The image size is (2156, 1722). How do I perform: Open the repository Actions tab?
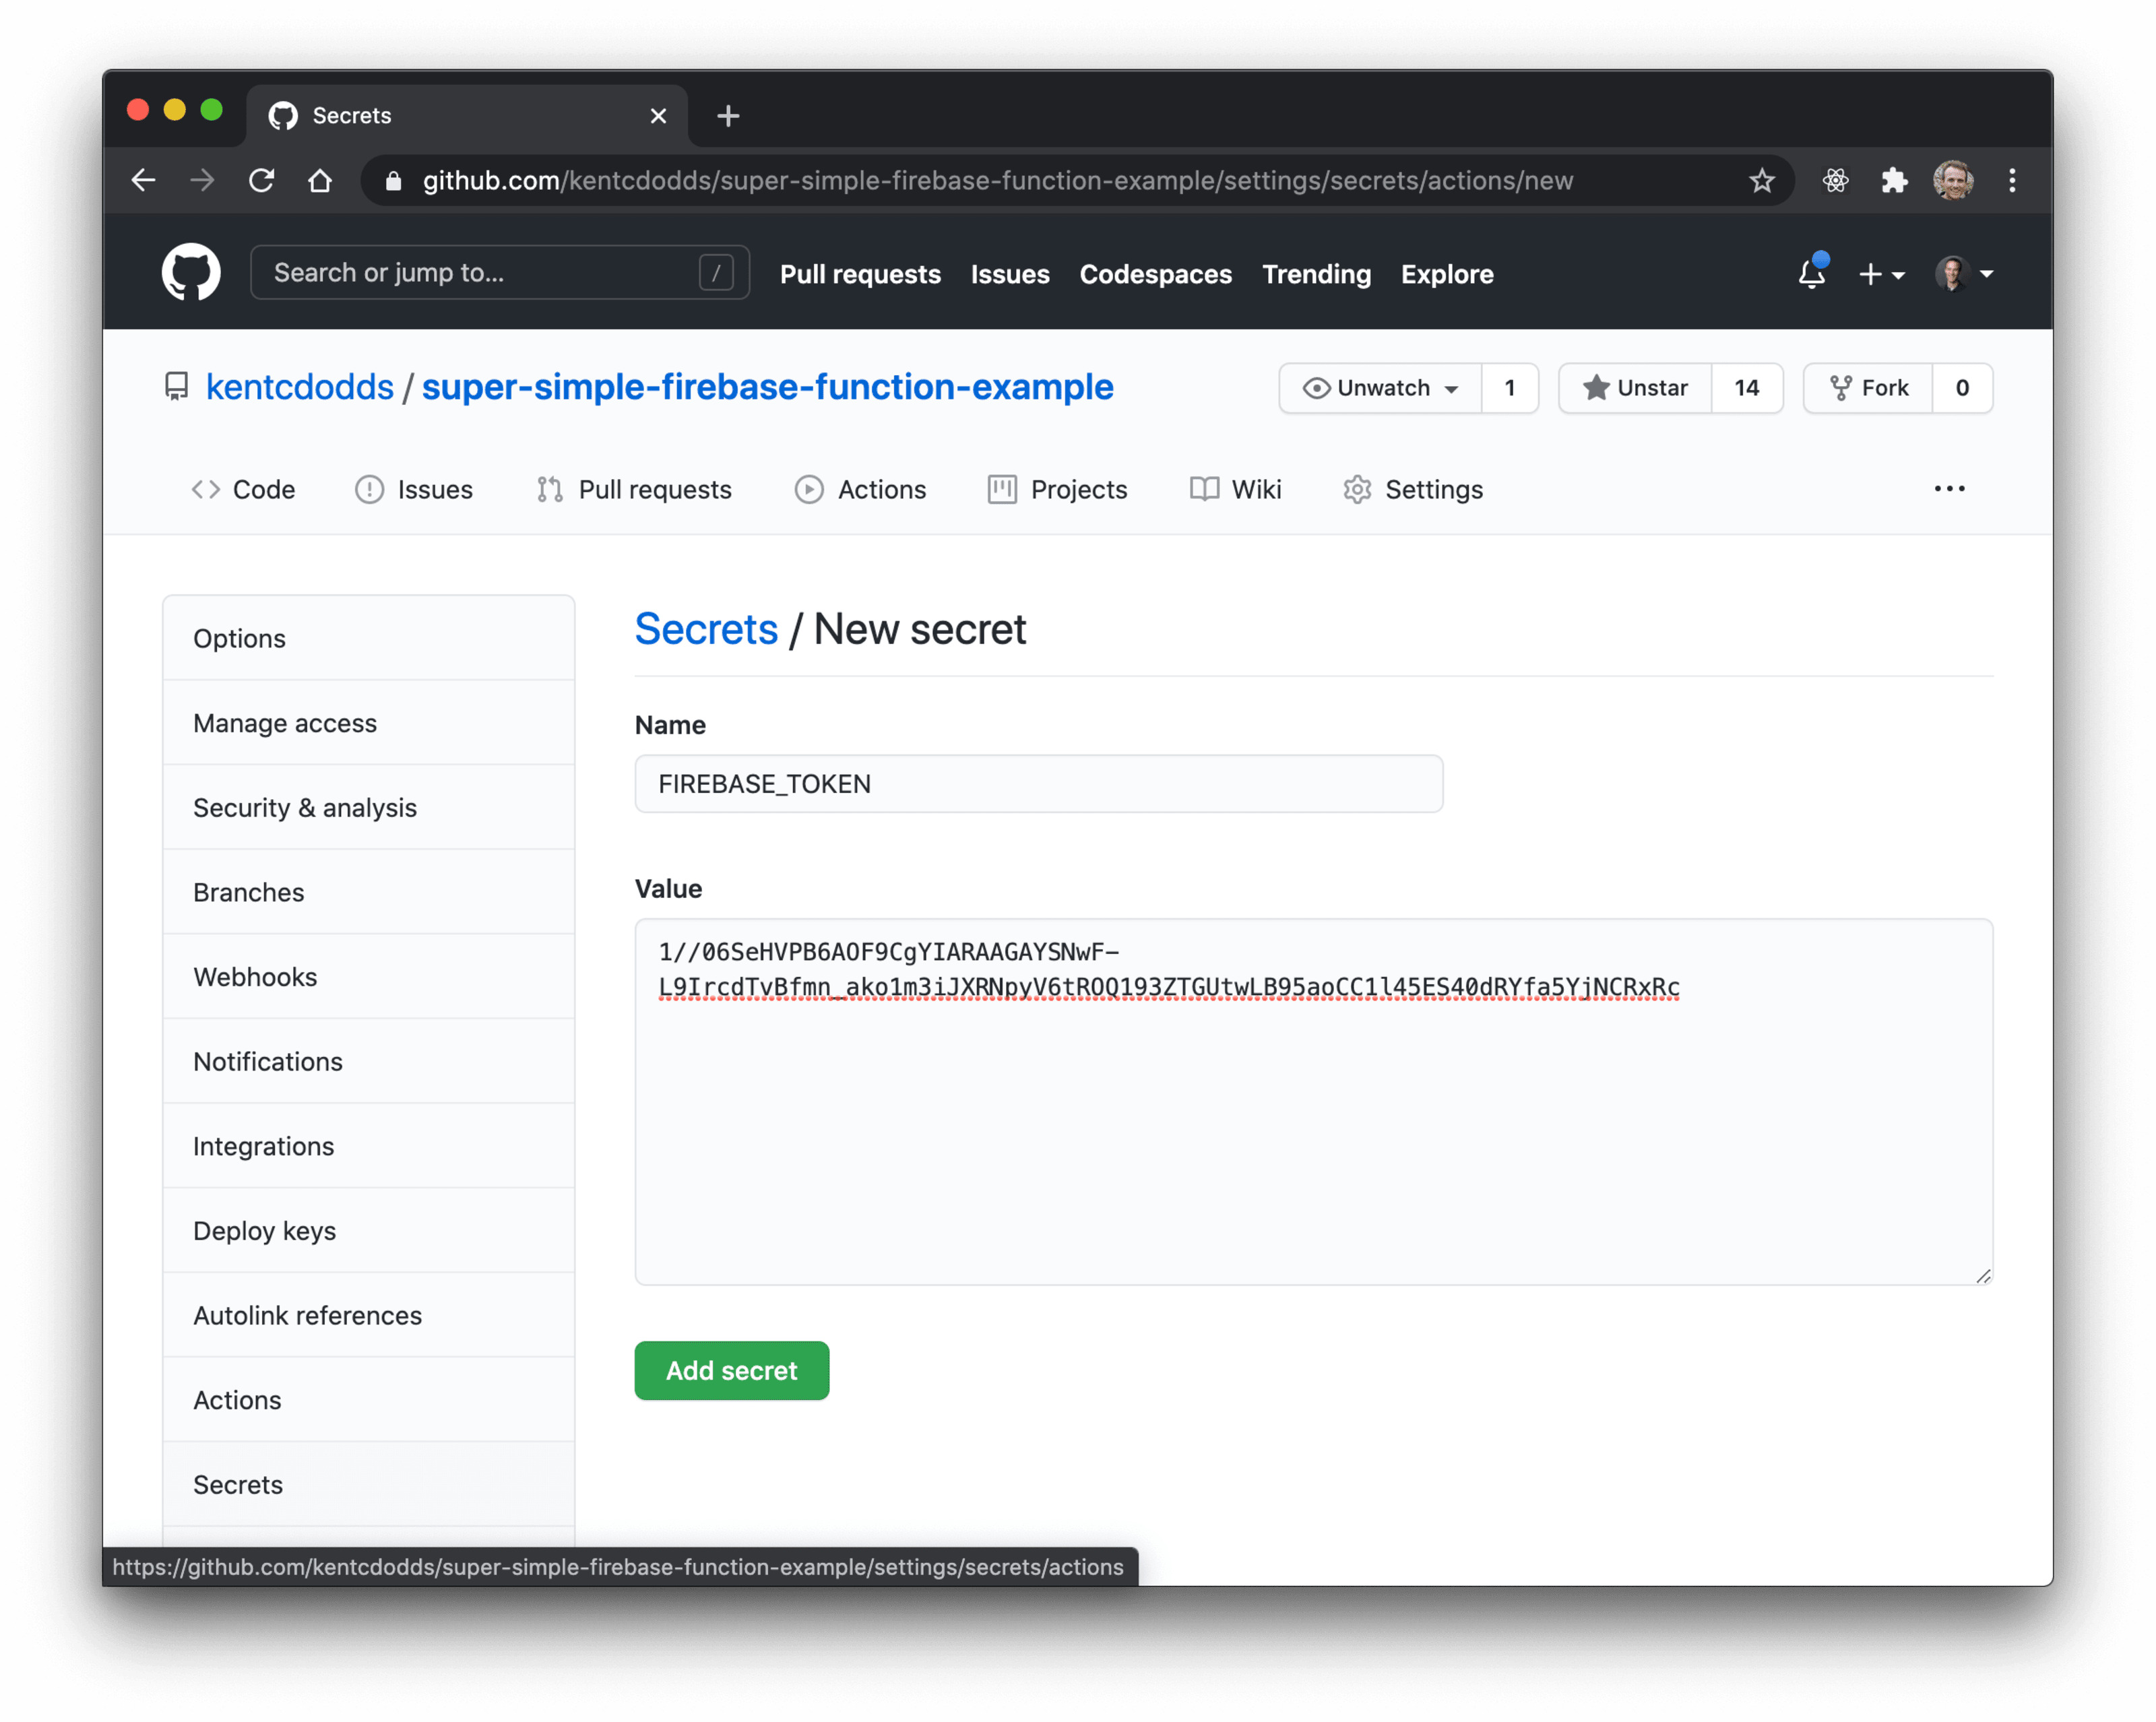(x=861, y=490)
